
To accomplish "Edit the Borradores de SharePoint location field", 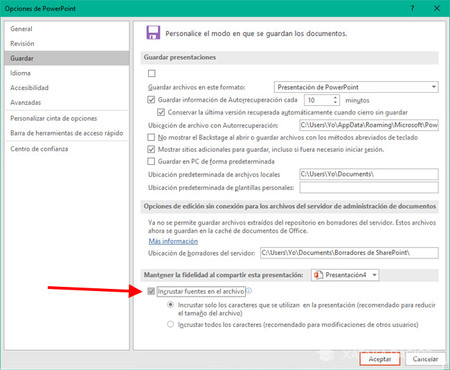I will pyautogui.click(x=349, y=253).
